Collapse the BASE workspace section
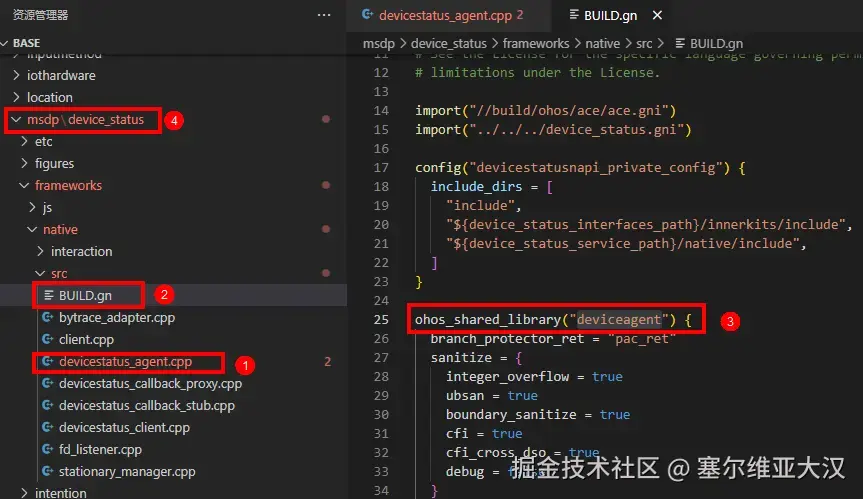This screenshot has height=499, width=863. (5, 43)
